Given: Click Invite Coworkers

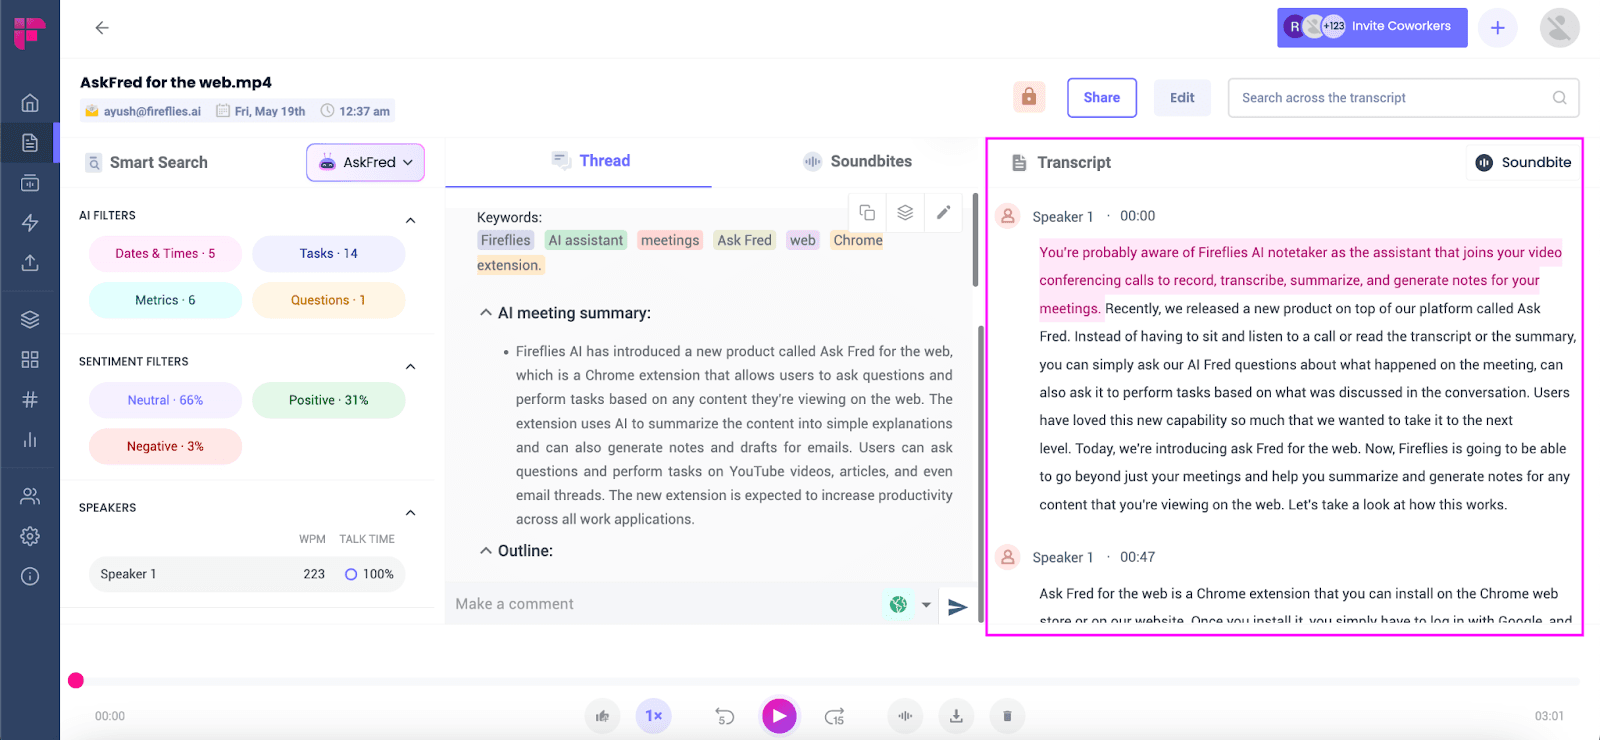Looking at the screenshot, I should (x=1372, y=27).
